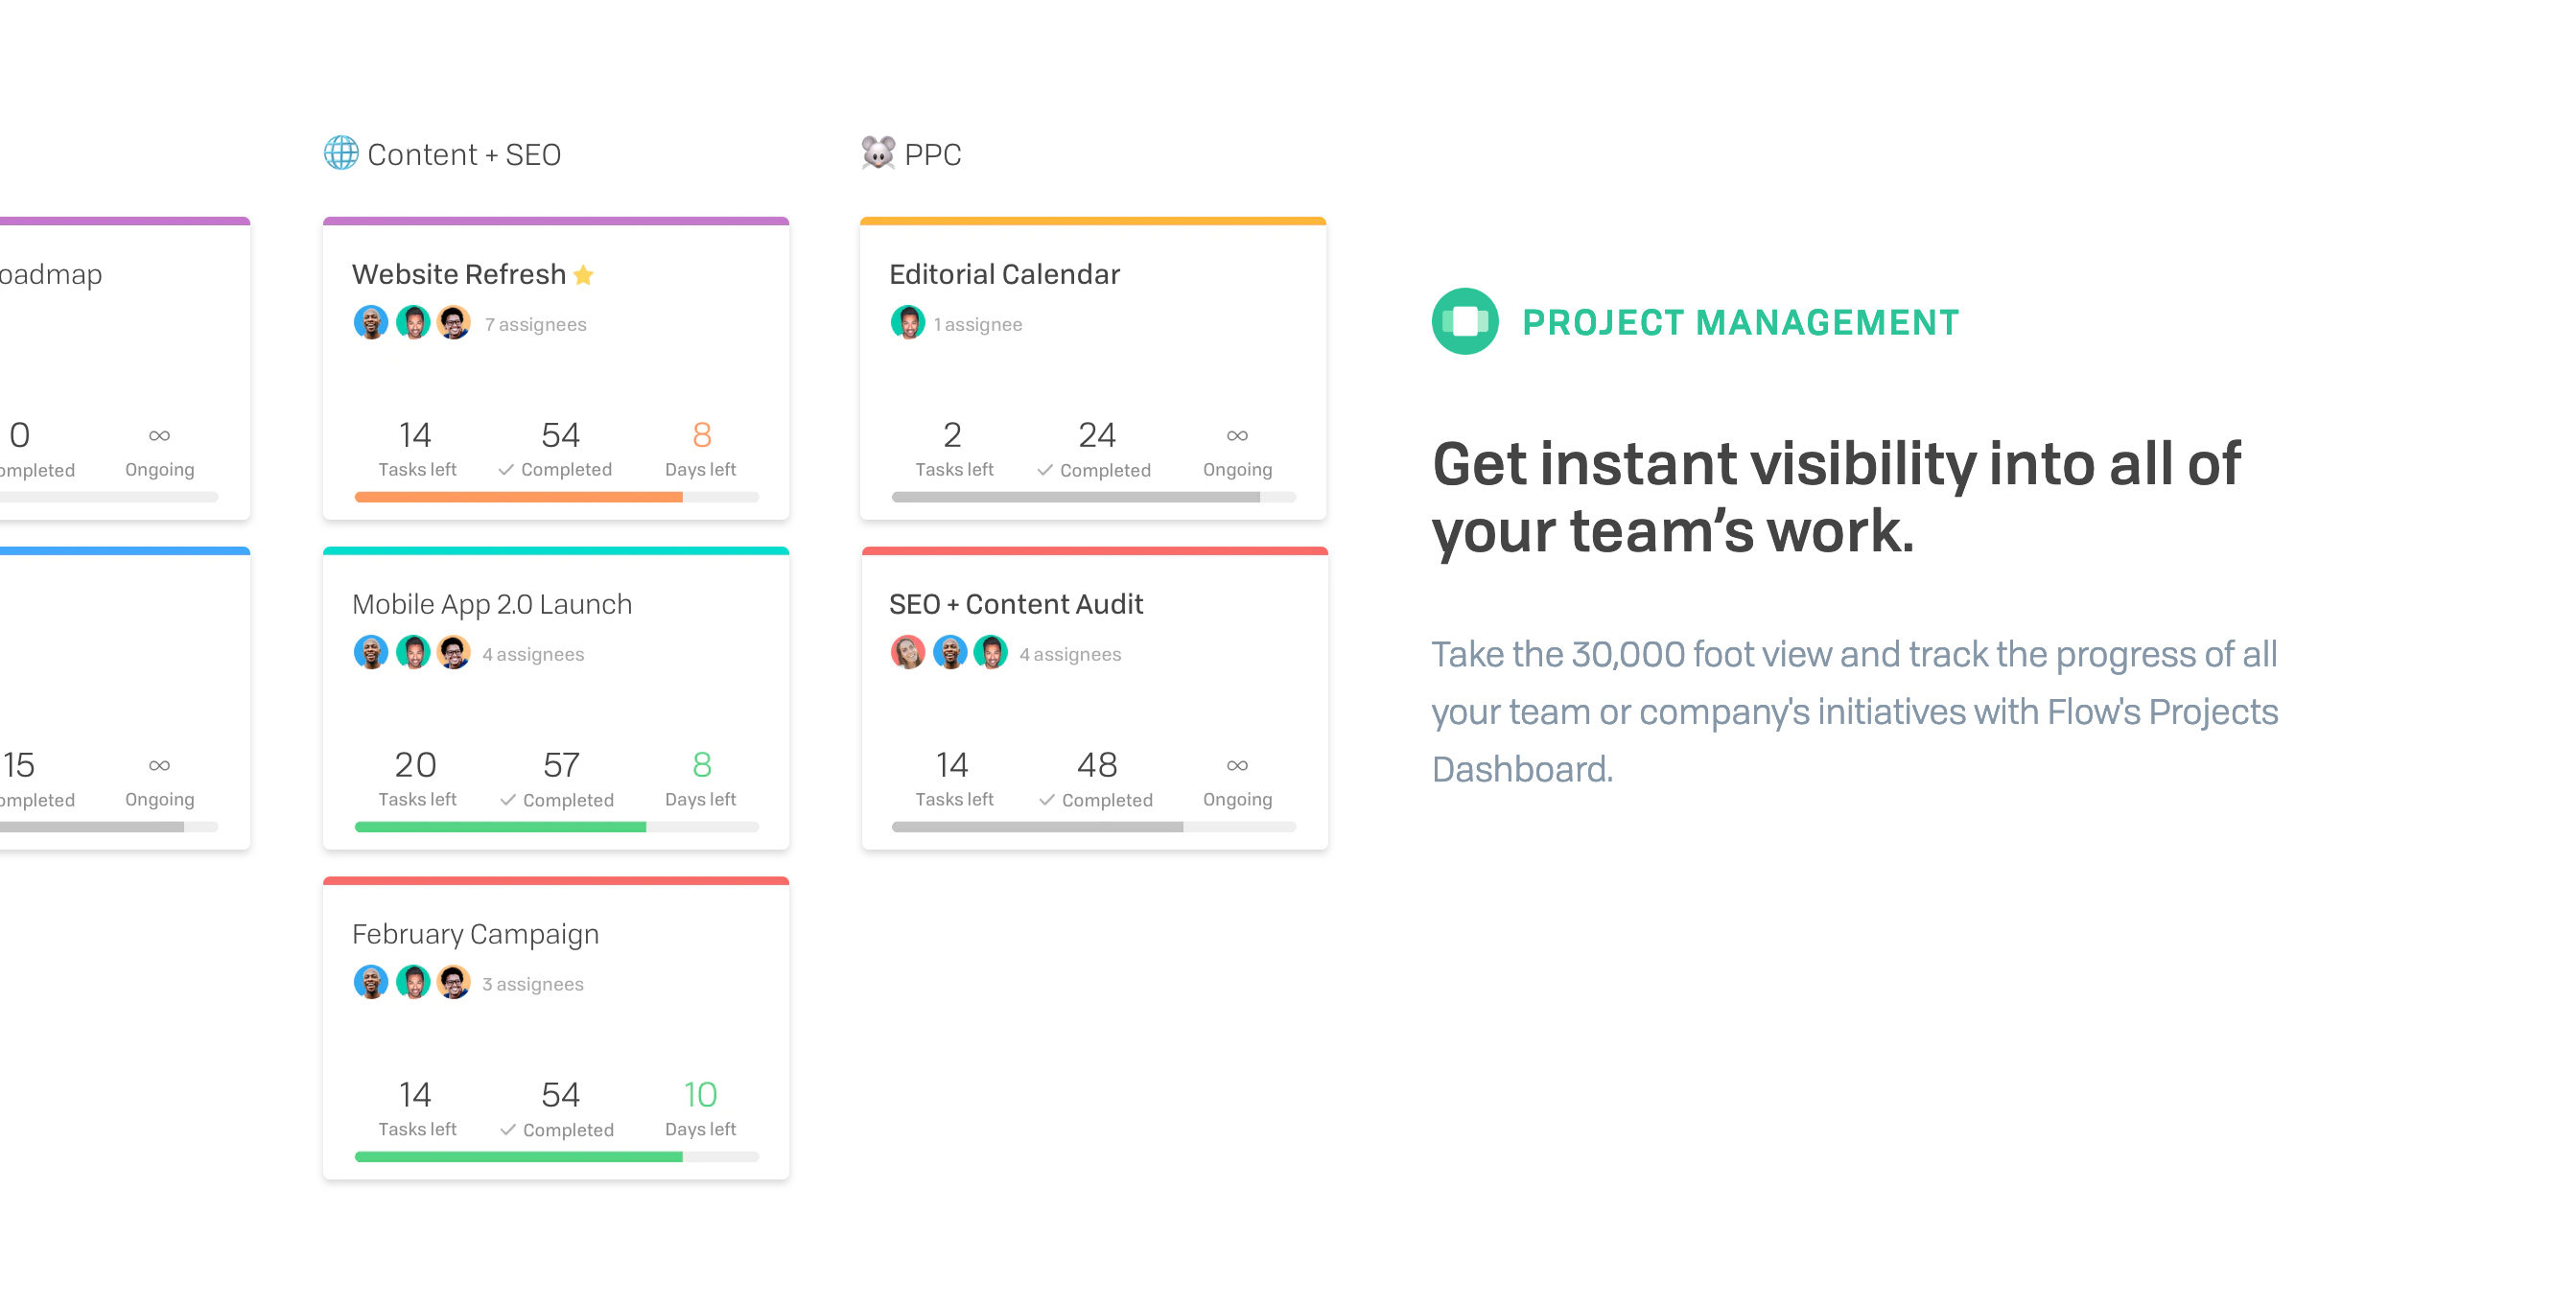Select the PROJECT MANAGEMENT heading link
The image size is (2576, 1306).
(1740, 323)
